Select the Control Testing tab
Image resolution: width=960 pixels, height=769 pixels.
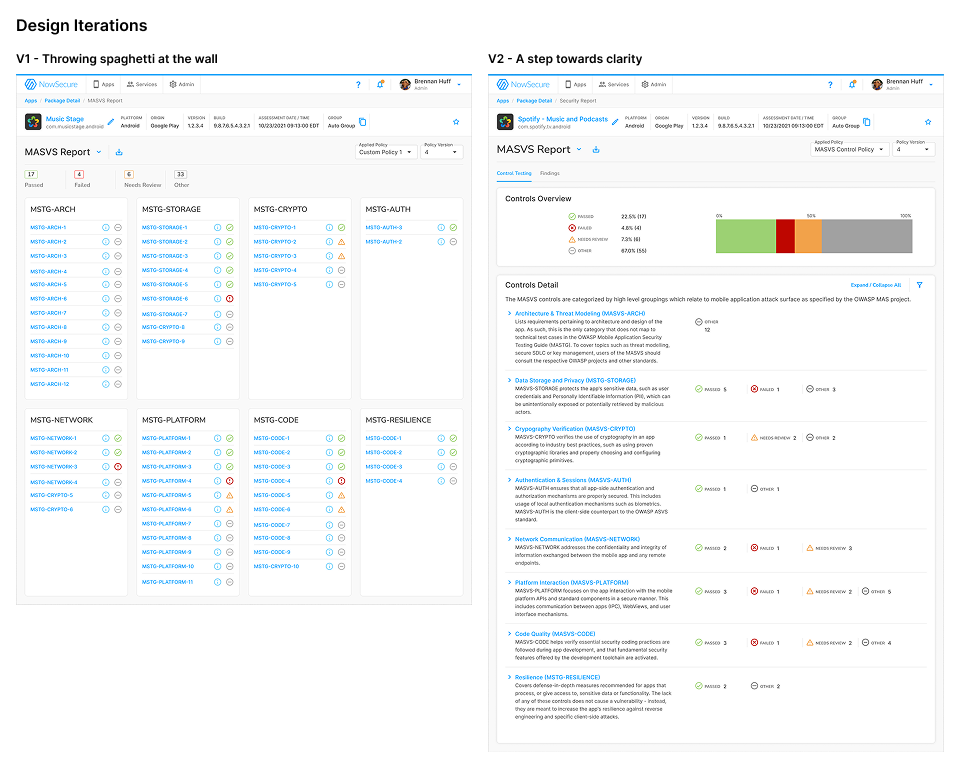514,173
